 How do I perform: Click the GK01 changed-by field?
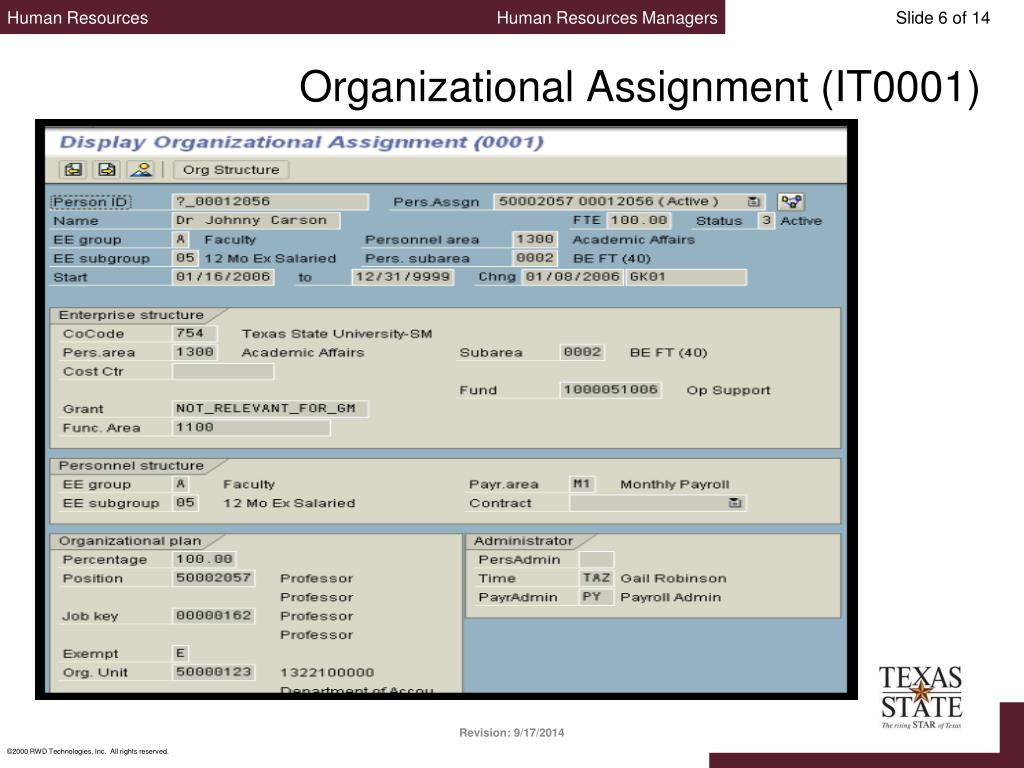click(686, 277)
